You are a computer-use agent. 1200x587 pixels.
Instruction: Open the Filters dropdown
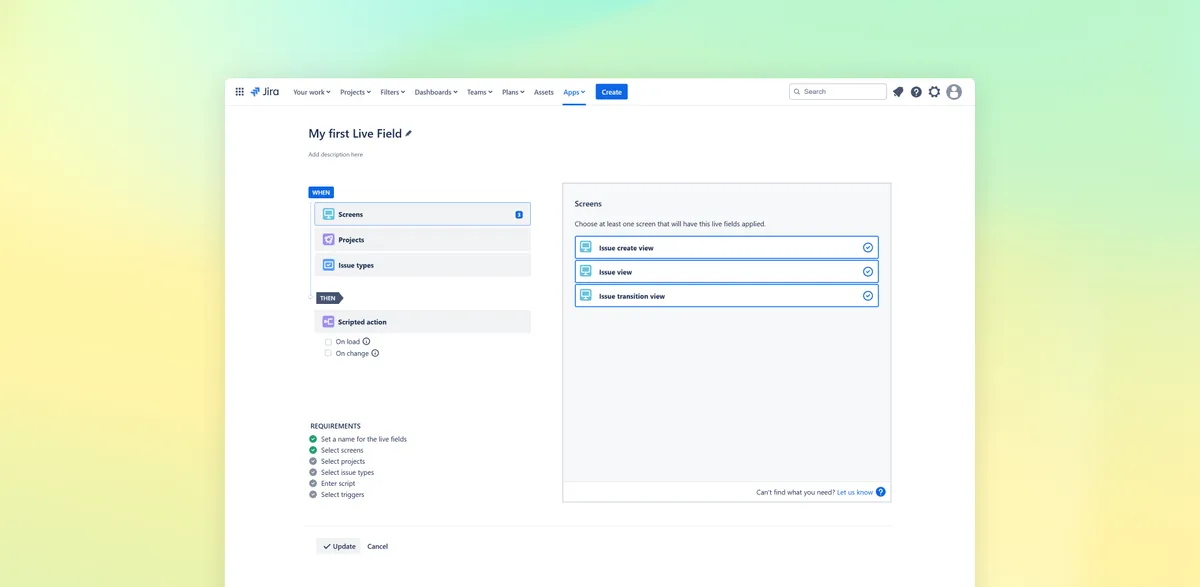(x=393, y=92)
